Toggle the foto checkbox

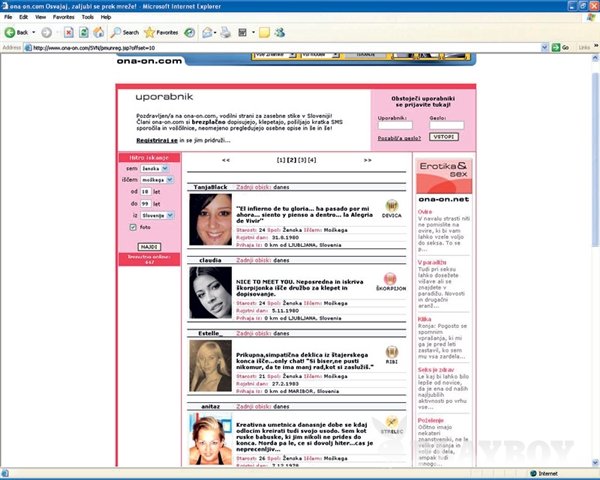133,227
